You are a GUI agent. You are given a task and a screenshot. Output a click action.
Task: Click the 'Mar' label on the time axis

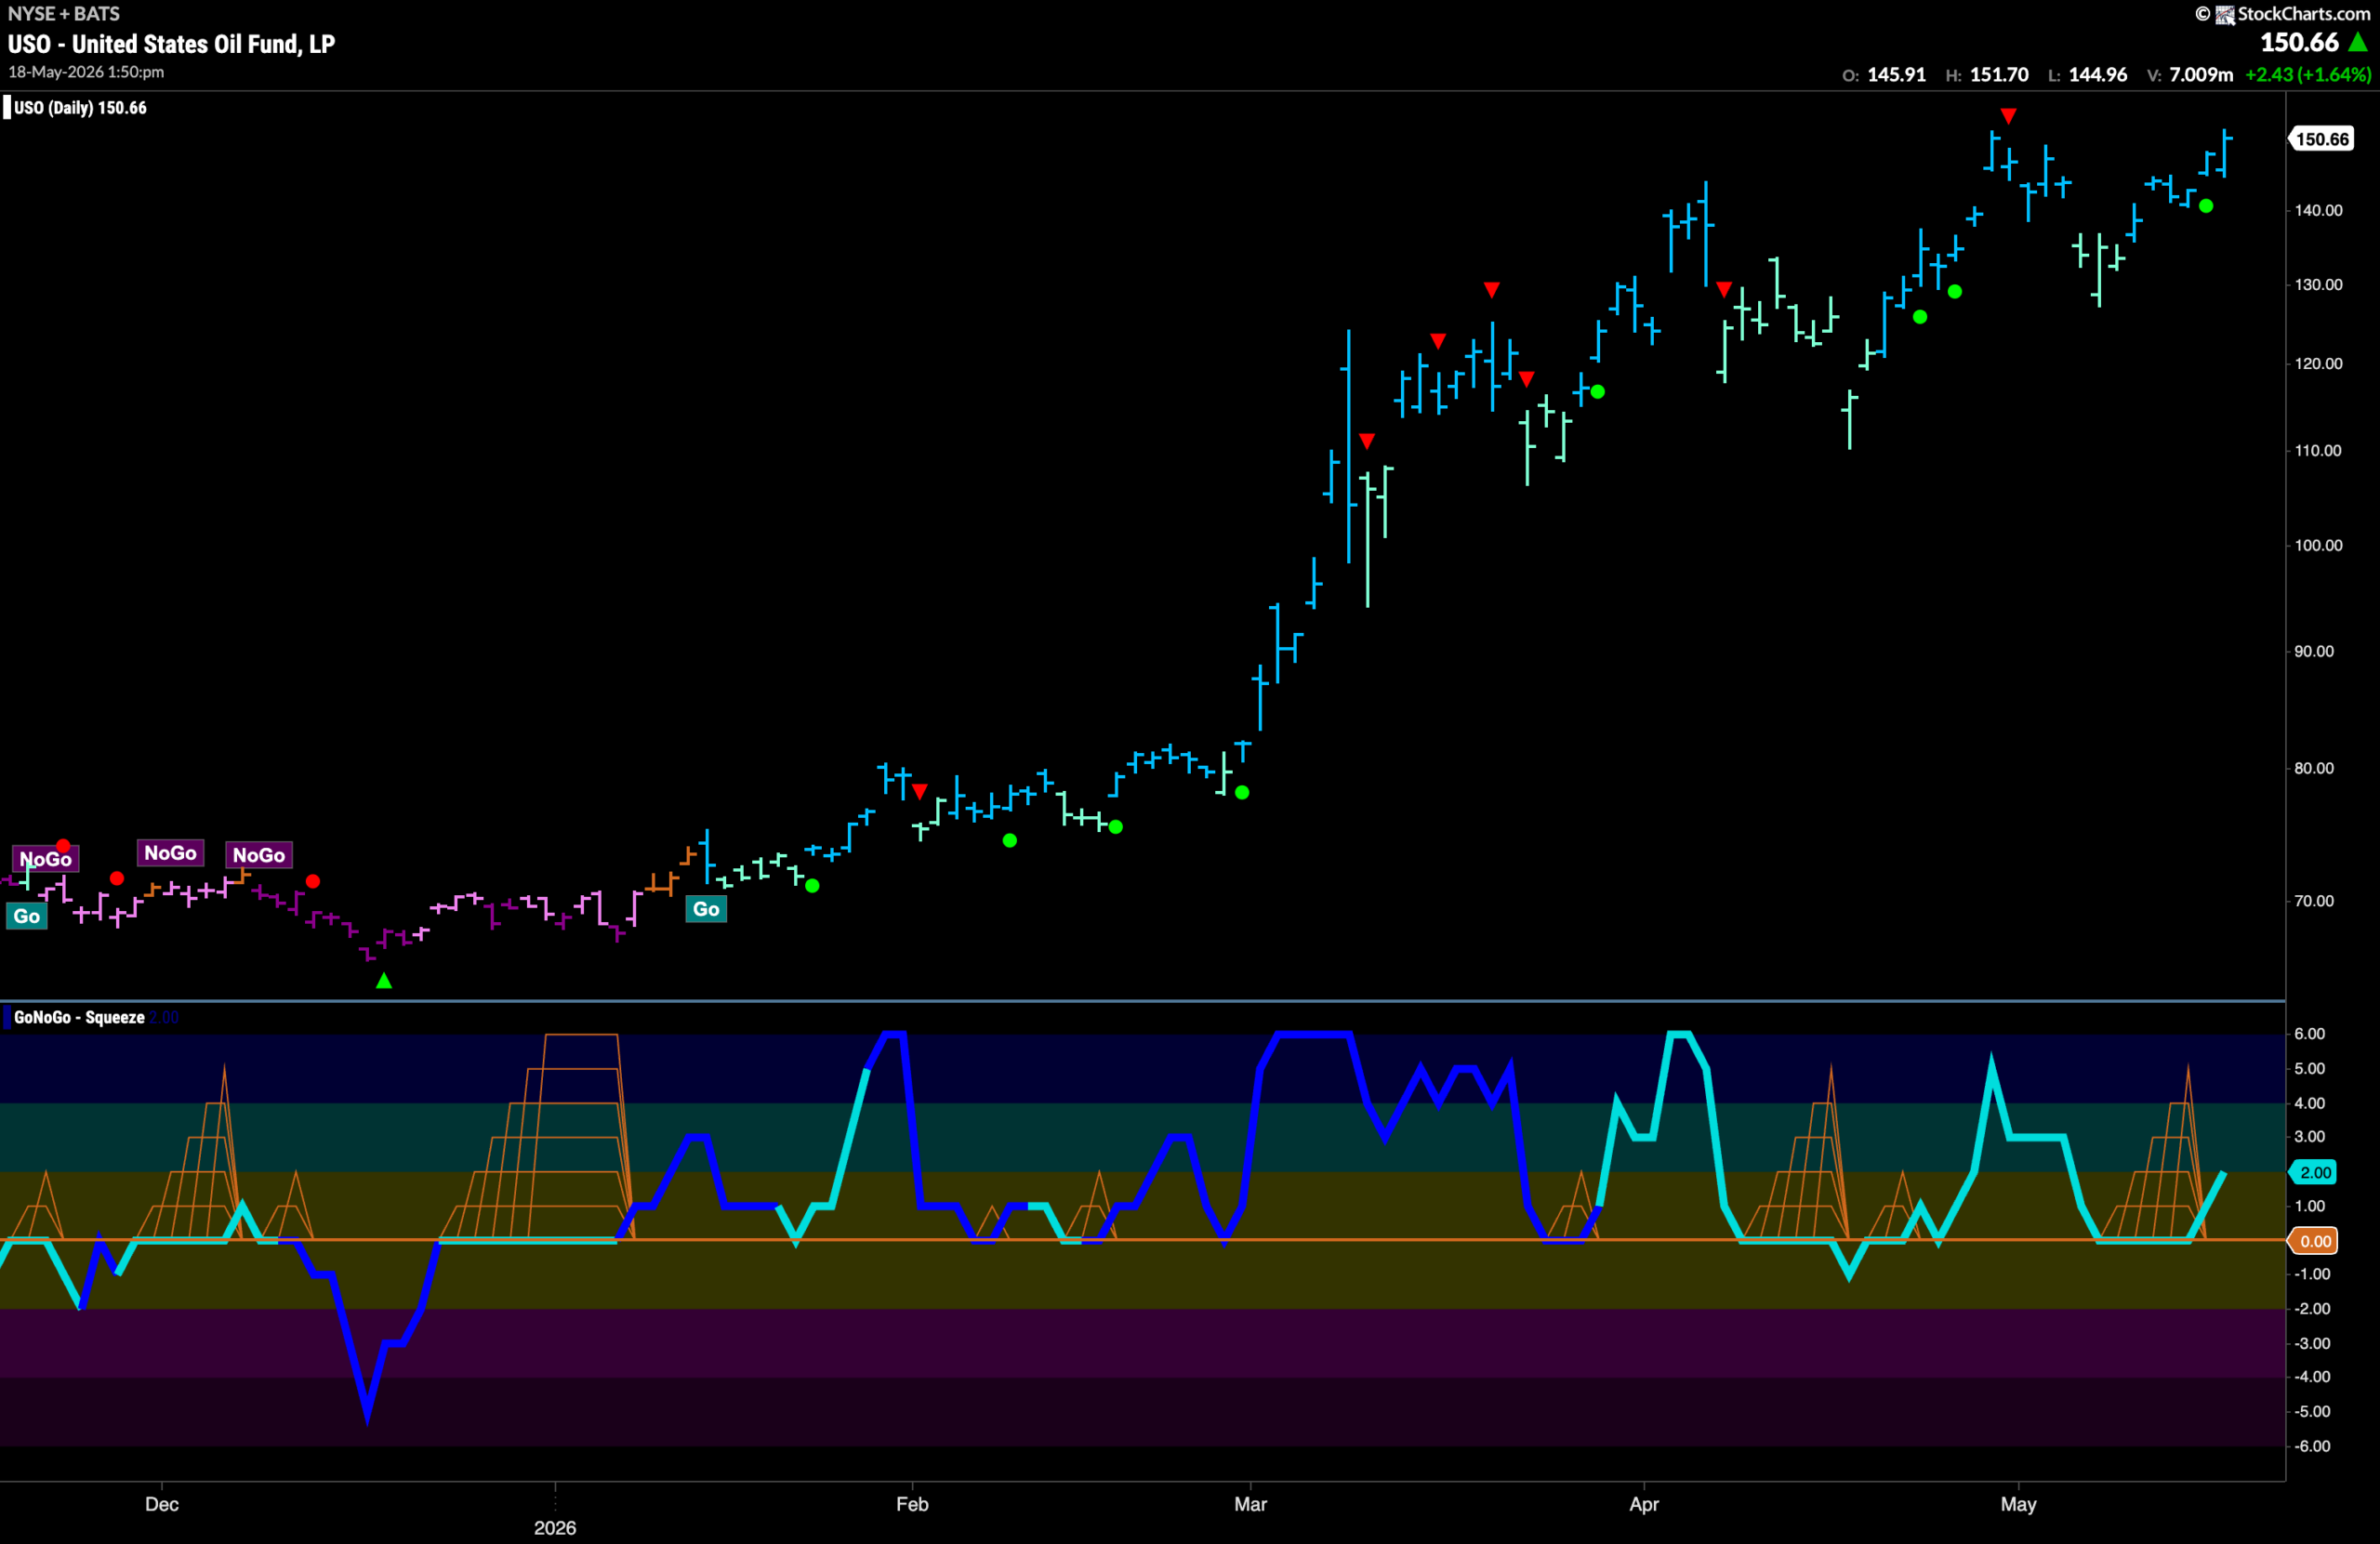coord(1250,1504)
